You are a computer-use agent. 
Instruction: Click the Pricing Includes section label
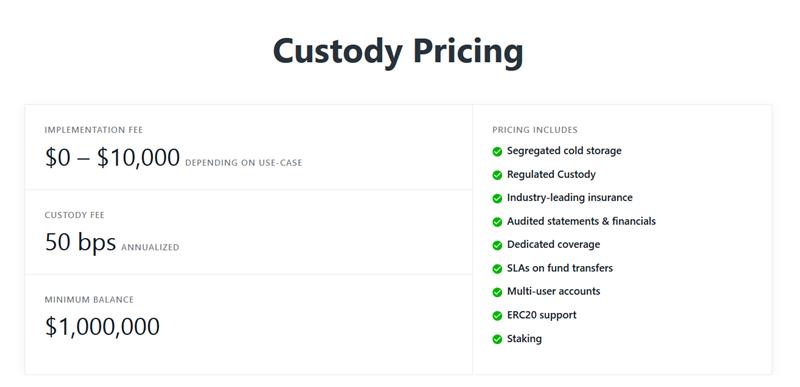535,130
